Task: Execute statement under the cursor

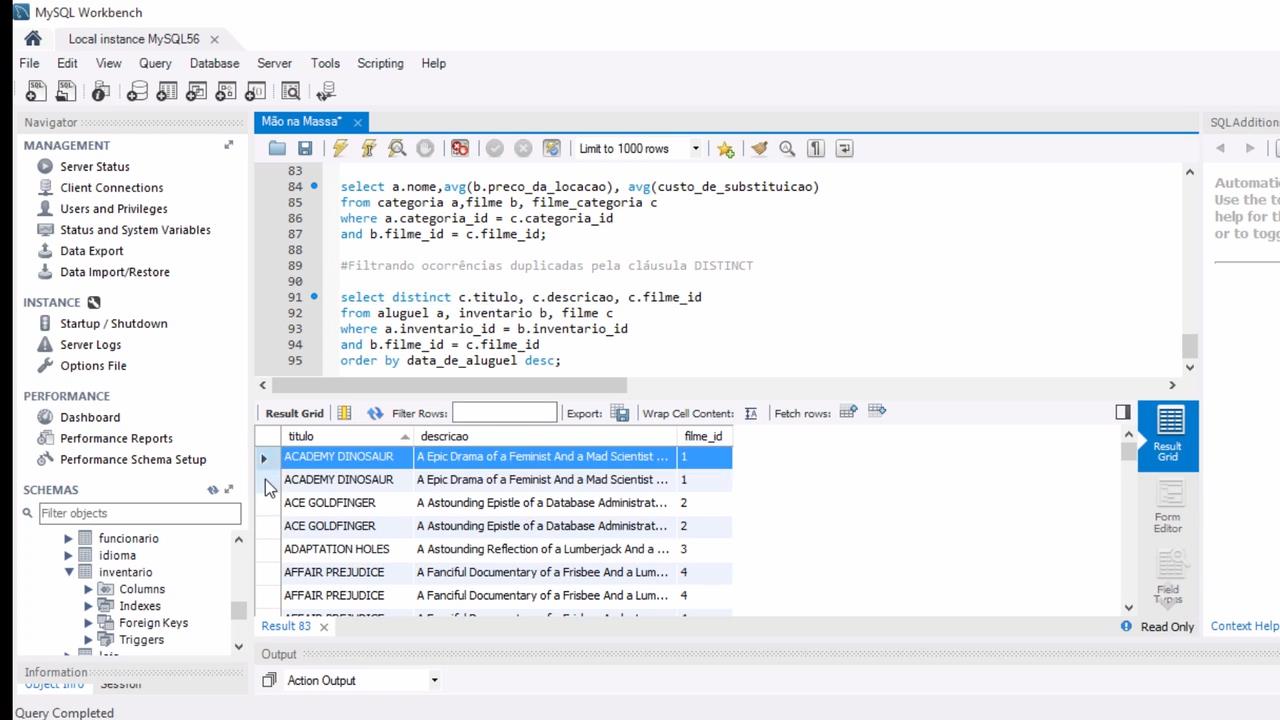Action: coord(368,148)
